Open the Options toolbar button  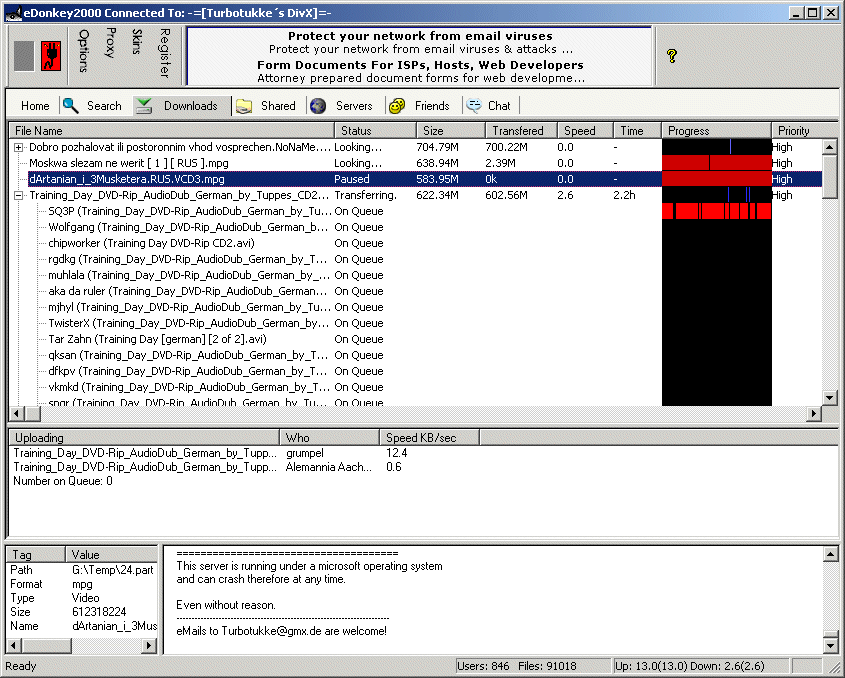pyautogui.click(x=84, y=51)
